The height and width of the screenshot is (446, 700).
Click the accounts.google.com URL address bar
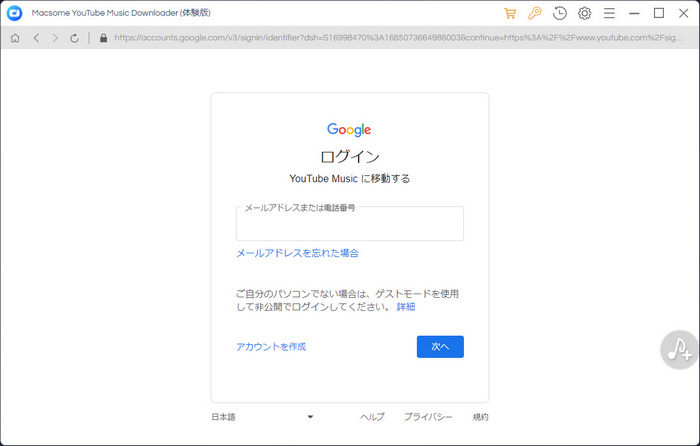tap(398, 38)
